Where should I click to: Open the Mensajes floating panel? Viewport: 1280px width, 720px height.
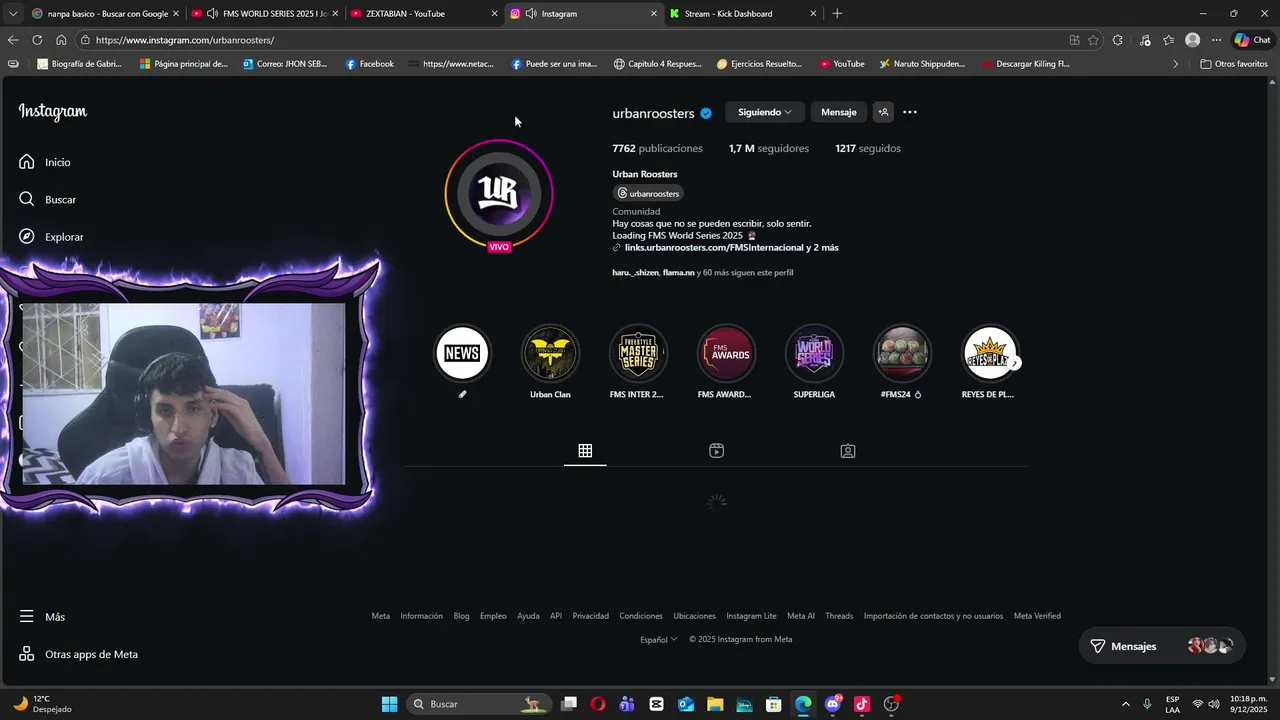1162,646
